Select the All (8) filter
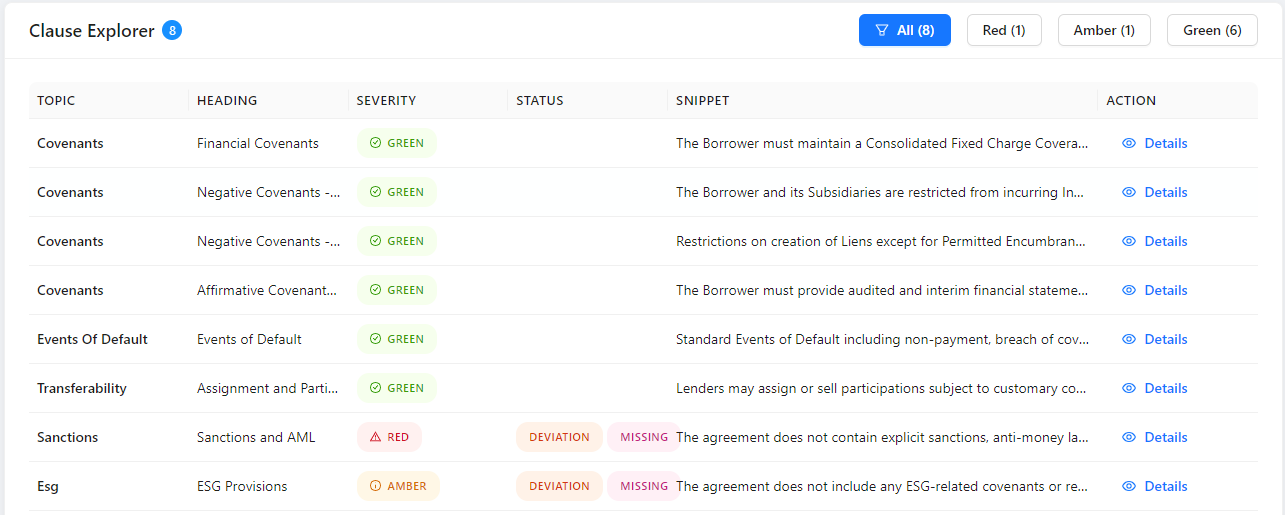 (905, 30)
